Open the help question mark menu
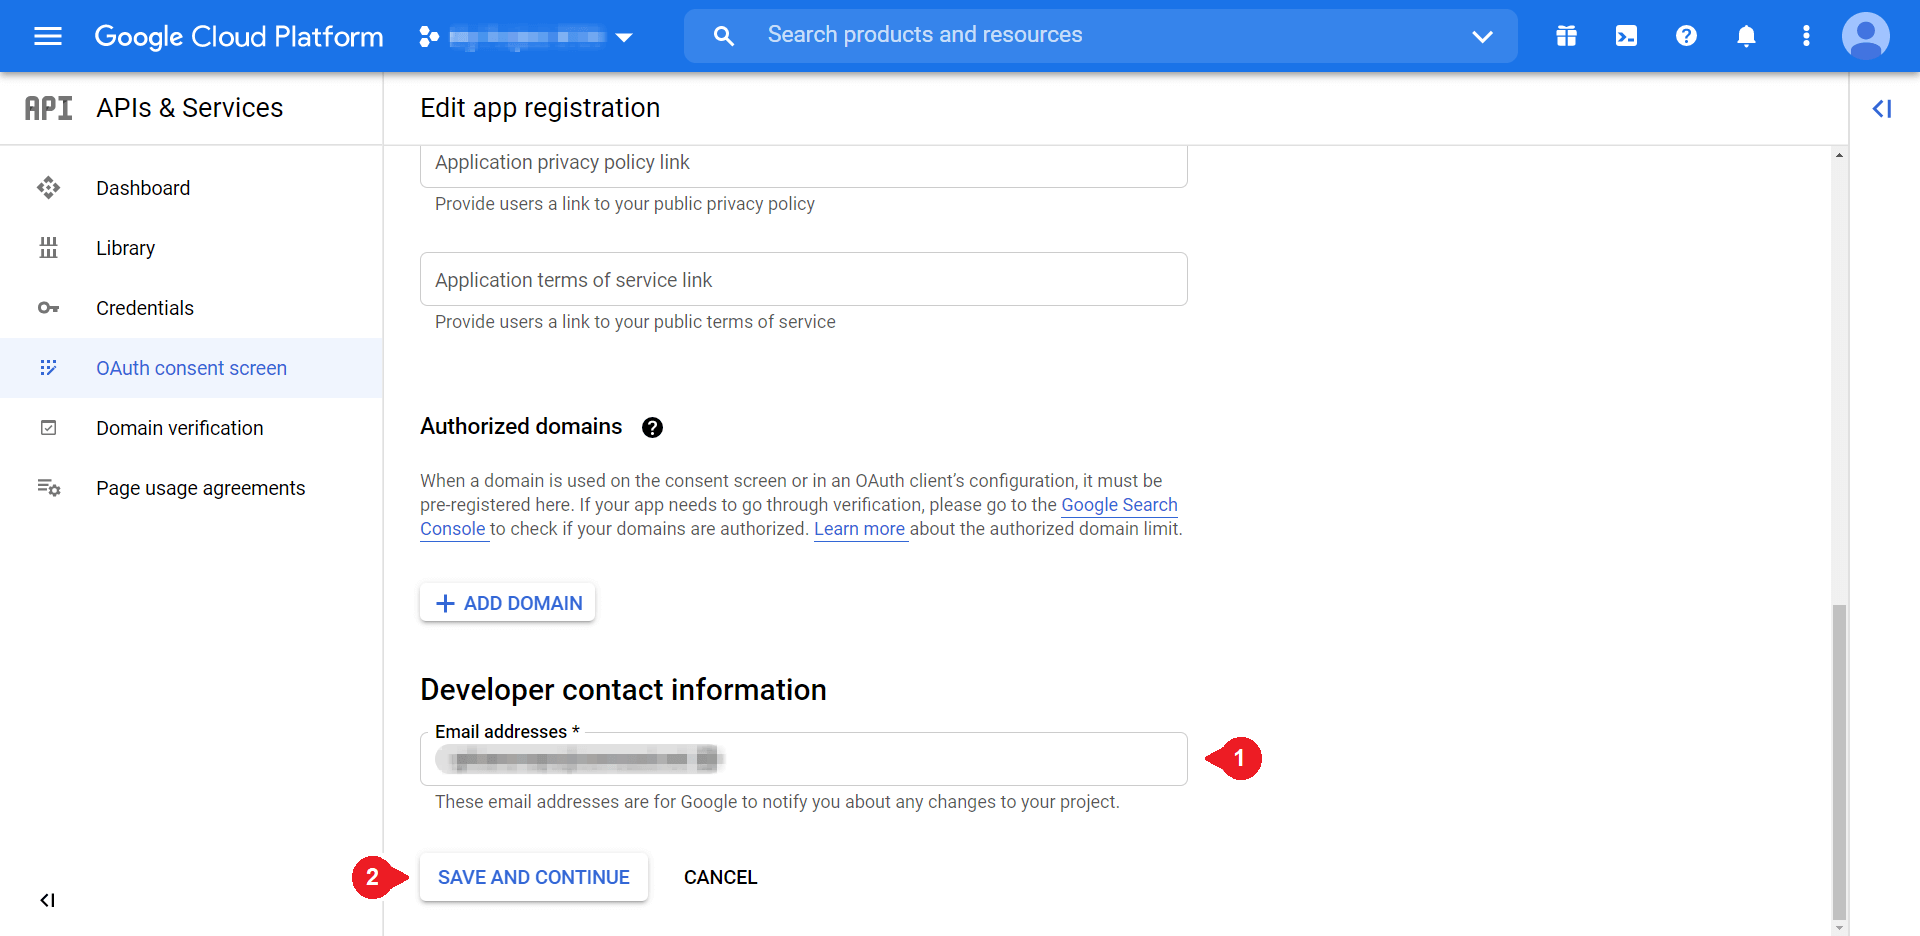Image resolution: width=1920 pixels, height=936 pixels. (x=1686, y=37)
